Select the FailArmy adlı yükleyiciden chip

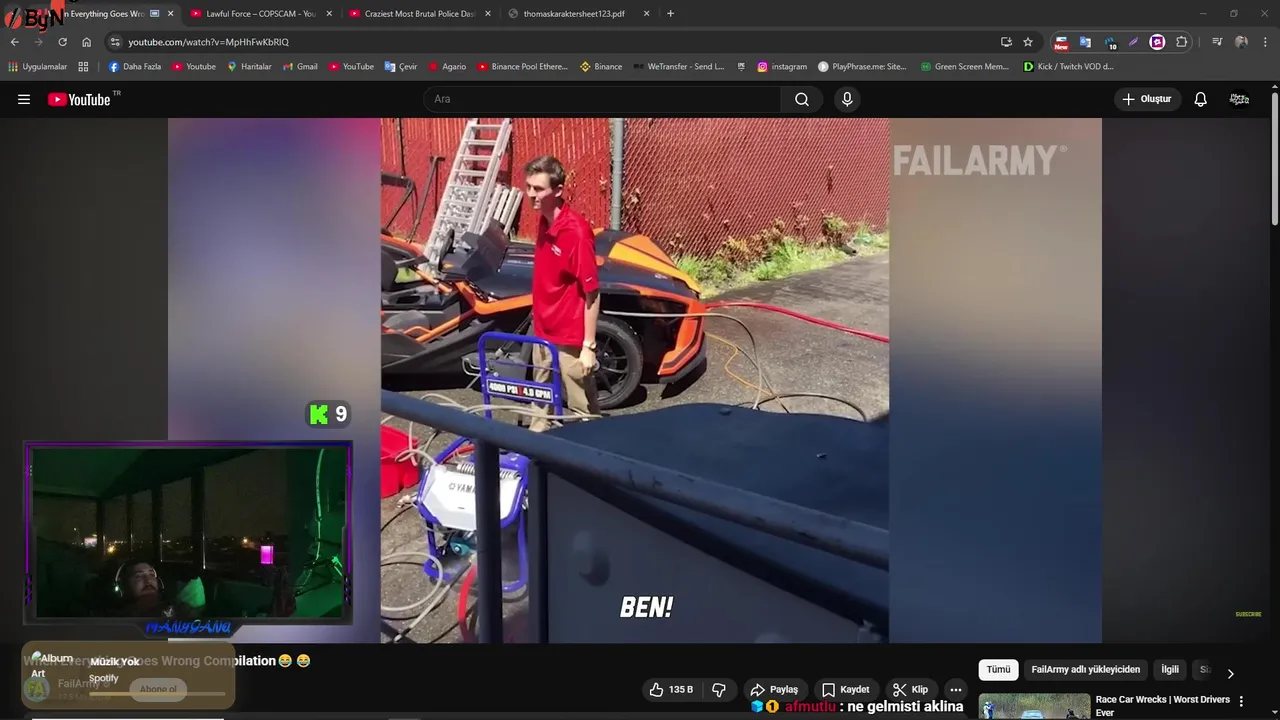point(1086,670)
